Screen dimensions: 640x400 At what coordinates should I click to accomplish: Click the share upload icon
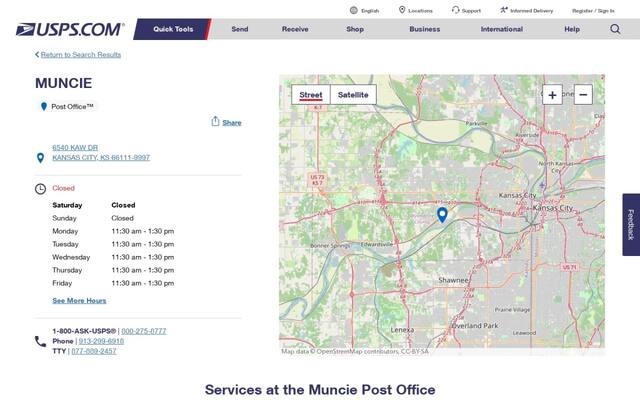click(215, 121)
